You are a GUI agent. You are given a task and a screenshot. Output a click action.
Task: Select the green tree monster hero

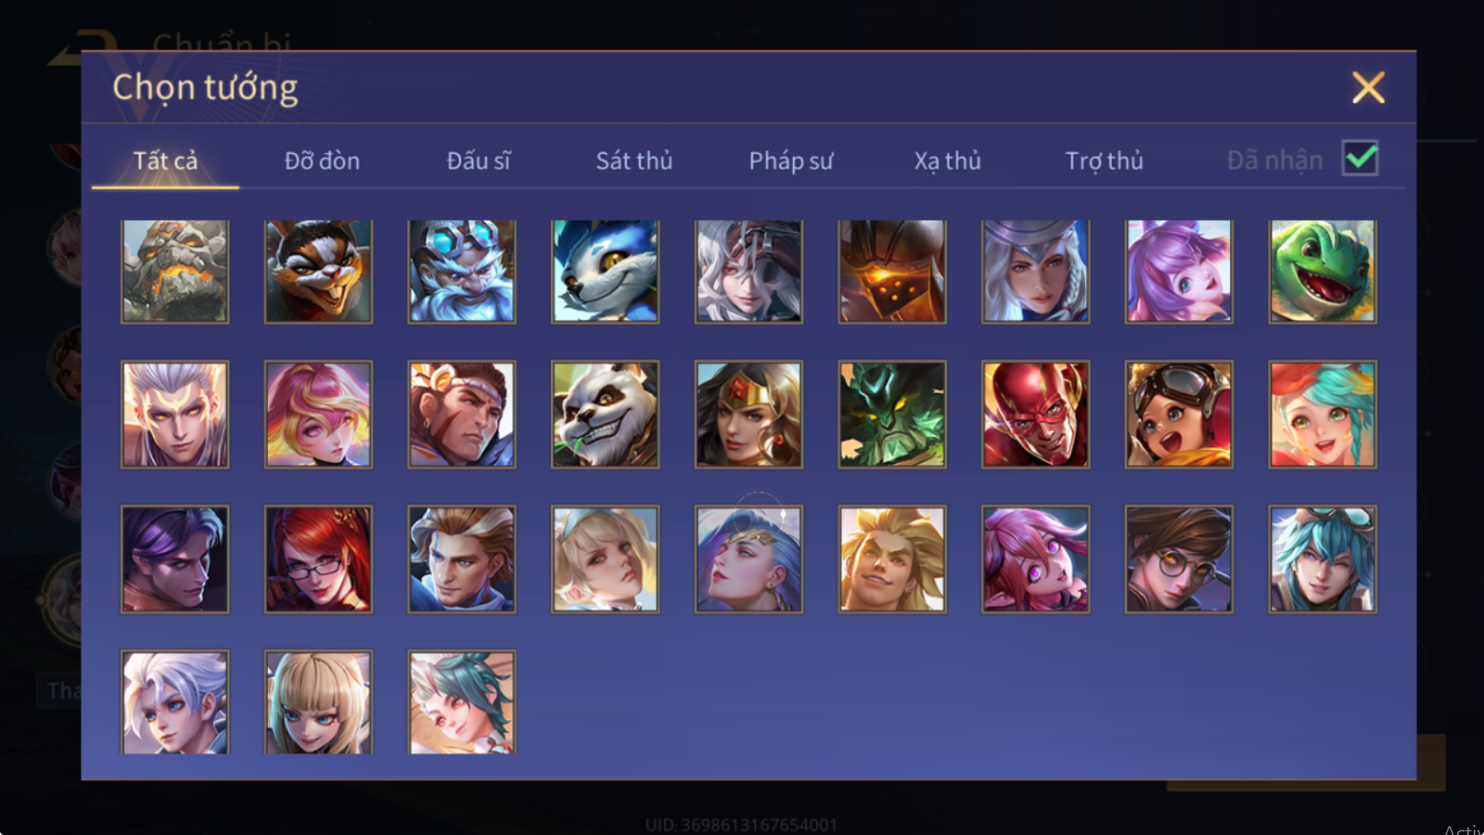pyautogui.click(x=892, y=415)
